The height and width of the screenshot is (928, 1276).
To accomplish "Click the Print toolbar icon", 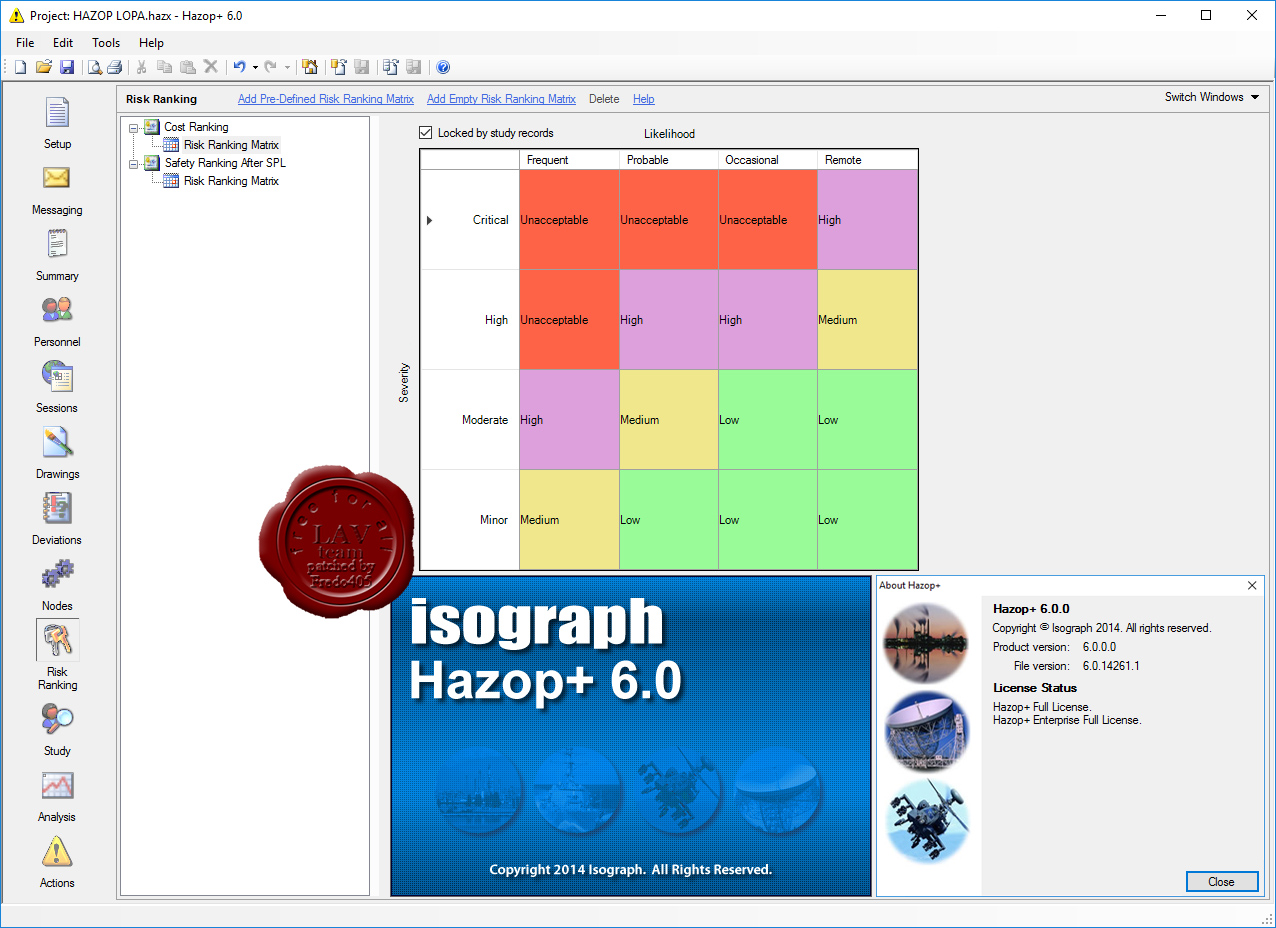I will [x=115, y=67].
